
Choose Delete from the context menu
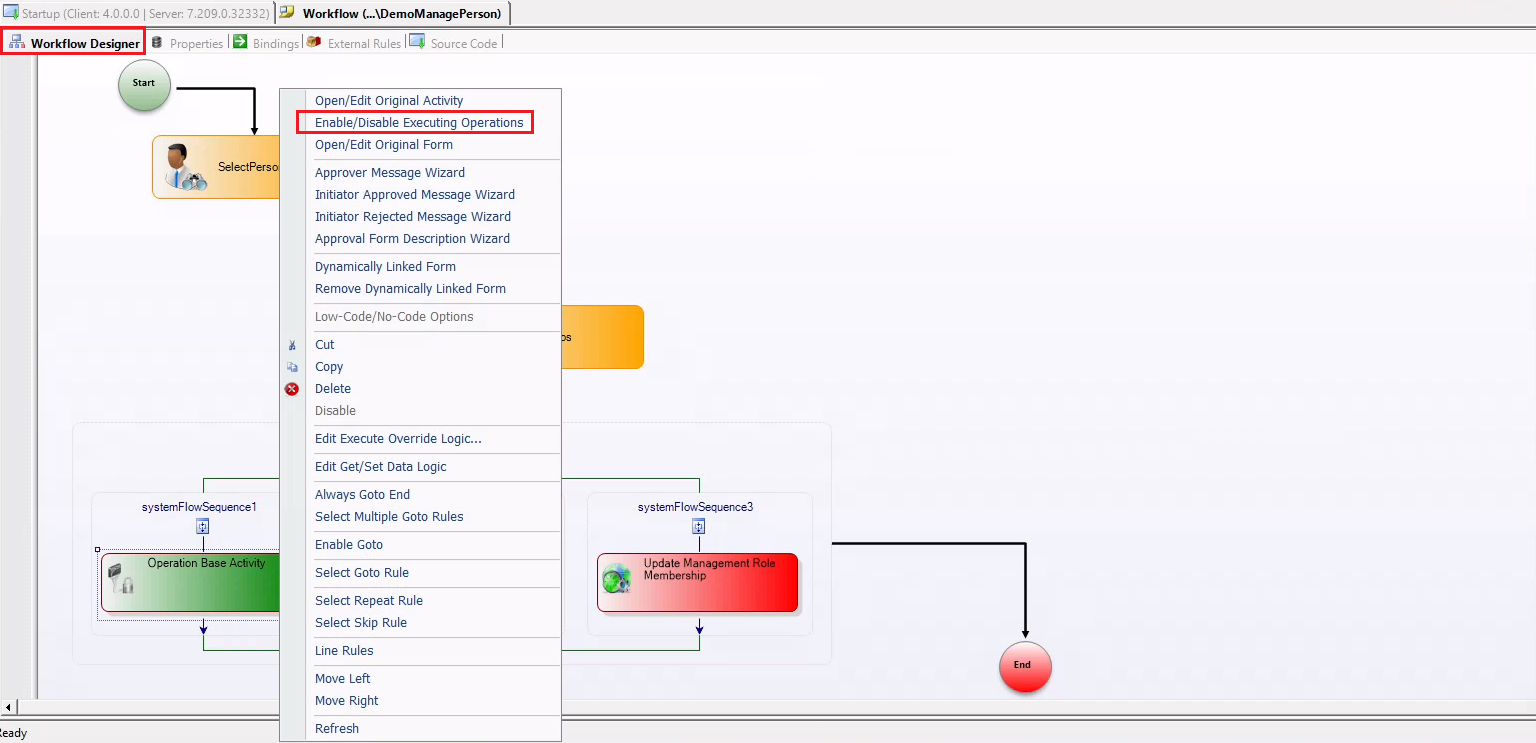coord(333,389)
